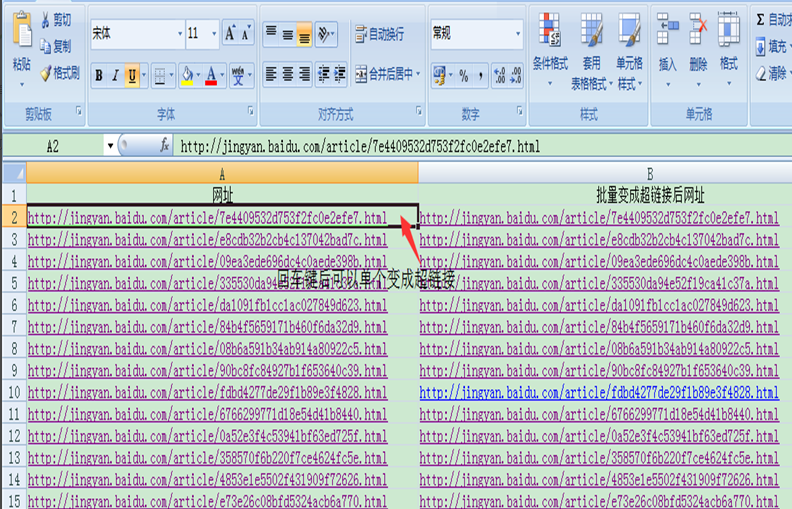Toggle Italic formatting
The width and height of the screenshot is (792, 509).
pyautogui.click(x=115, y=76)
